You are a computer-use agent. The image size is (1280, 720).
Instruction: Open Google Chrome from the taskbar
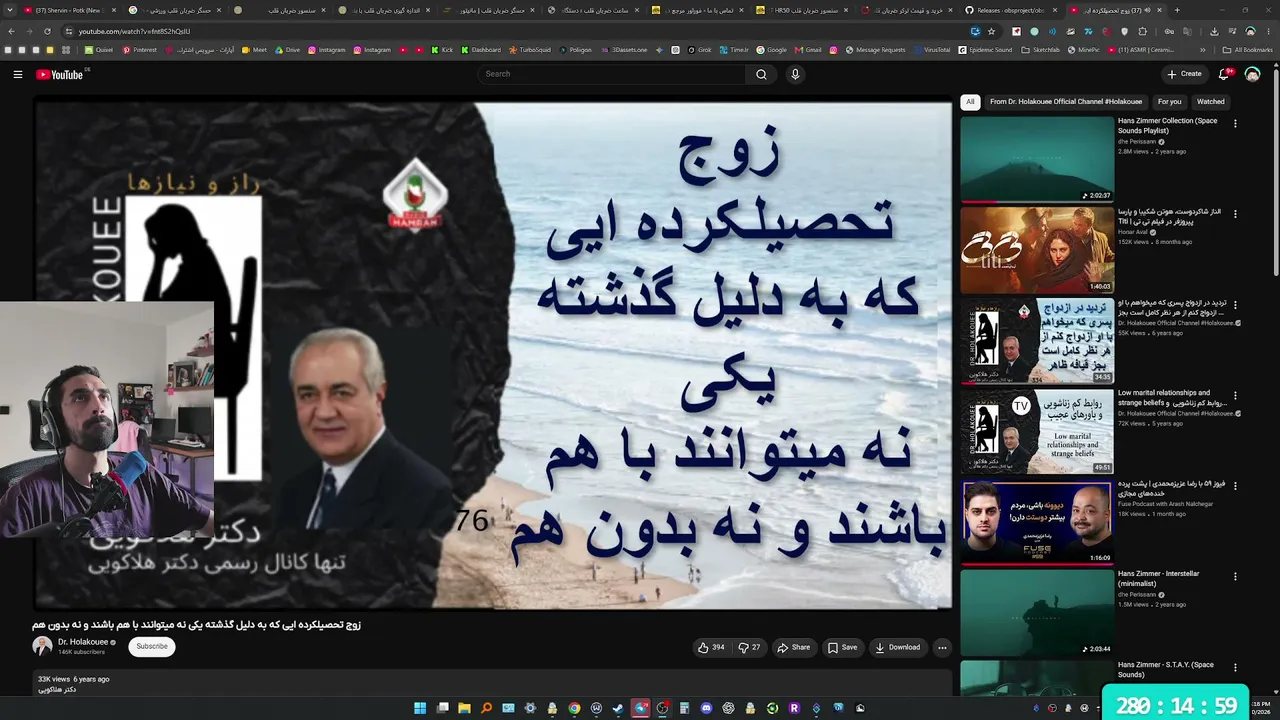pyautogui.click(x=574, y=708)
